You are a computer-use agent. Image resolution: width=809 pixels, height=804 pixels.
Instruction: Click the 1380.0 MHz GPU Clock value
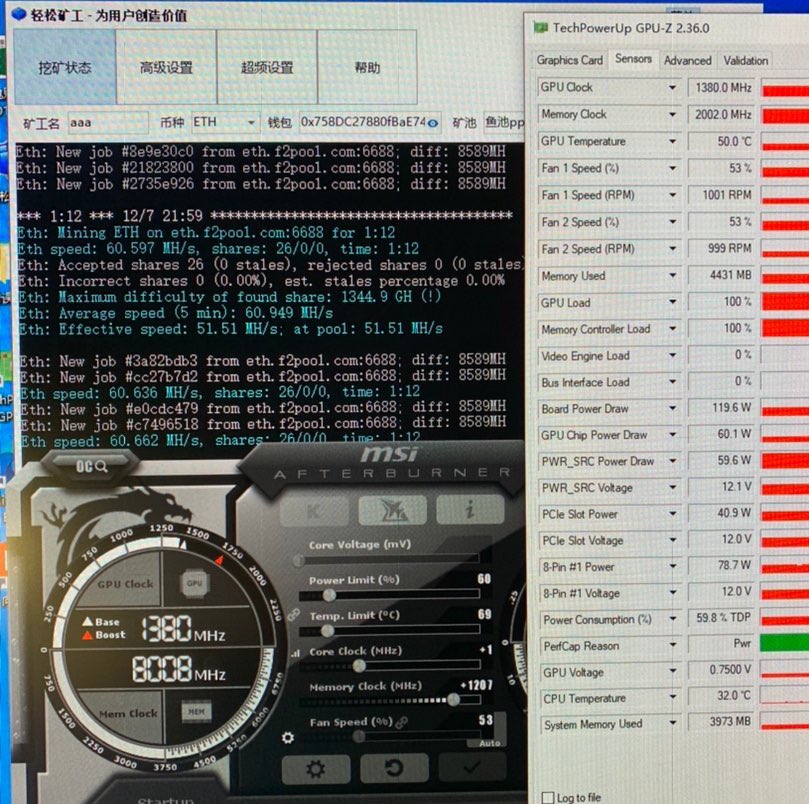tap(721, 88)
